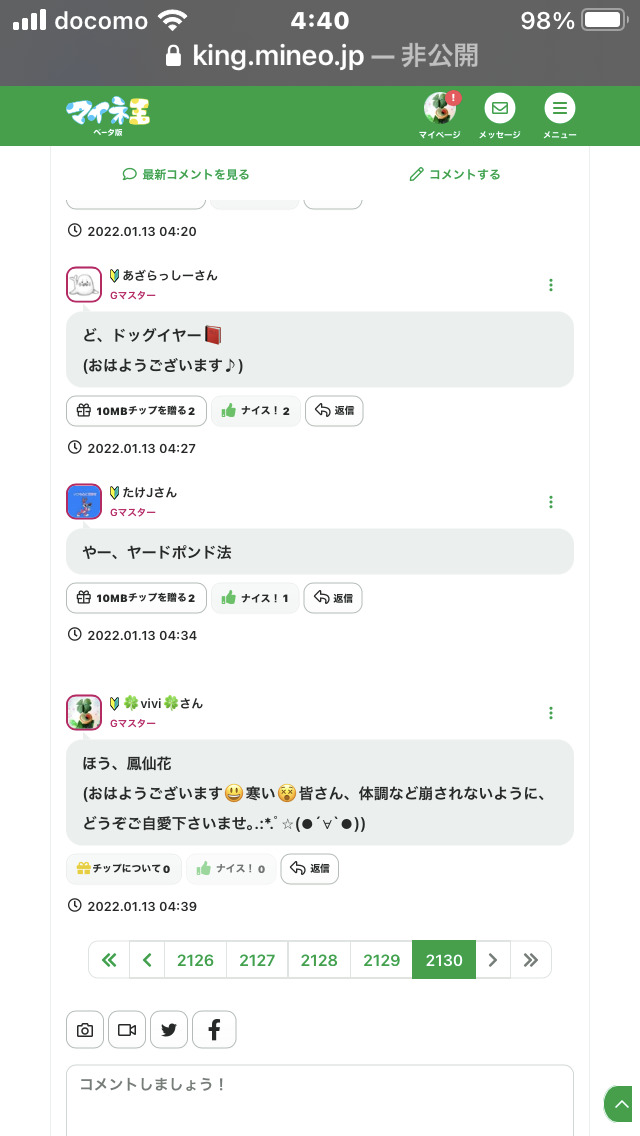This screenshot has width=640, height=1136.
Task: Click 最新コメントを見る link
Action: point(186,174)
